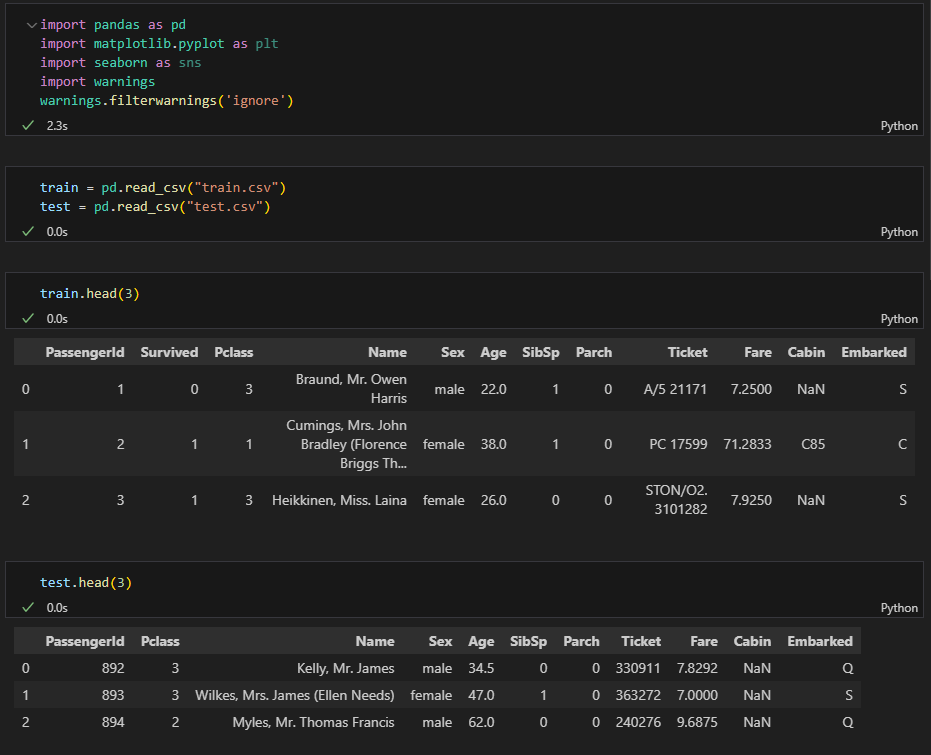
Task: Click the fare value 7.2500
Action: [751, 389]
